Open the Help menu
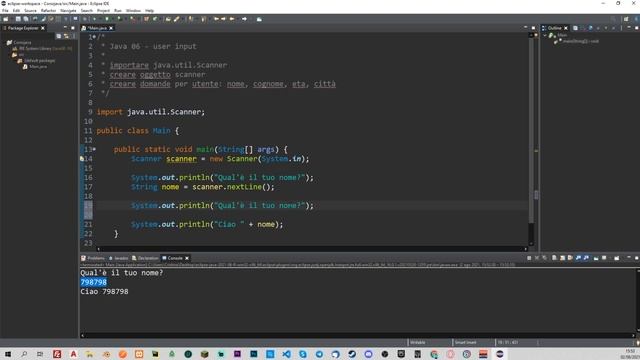Screen dimensions: 640x360 pos(149,11)
